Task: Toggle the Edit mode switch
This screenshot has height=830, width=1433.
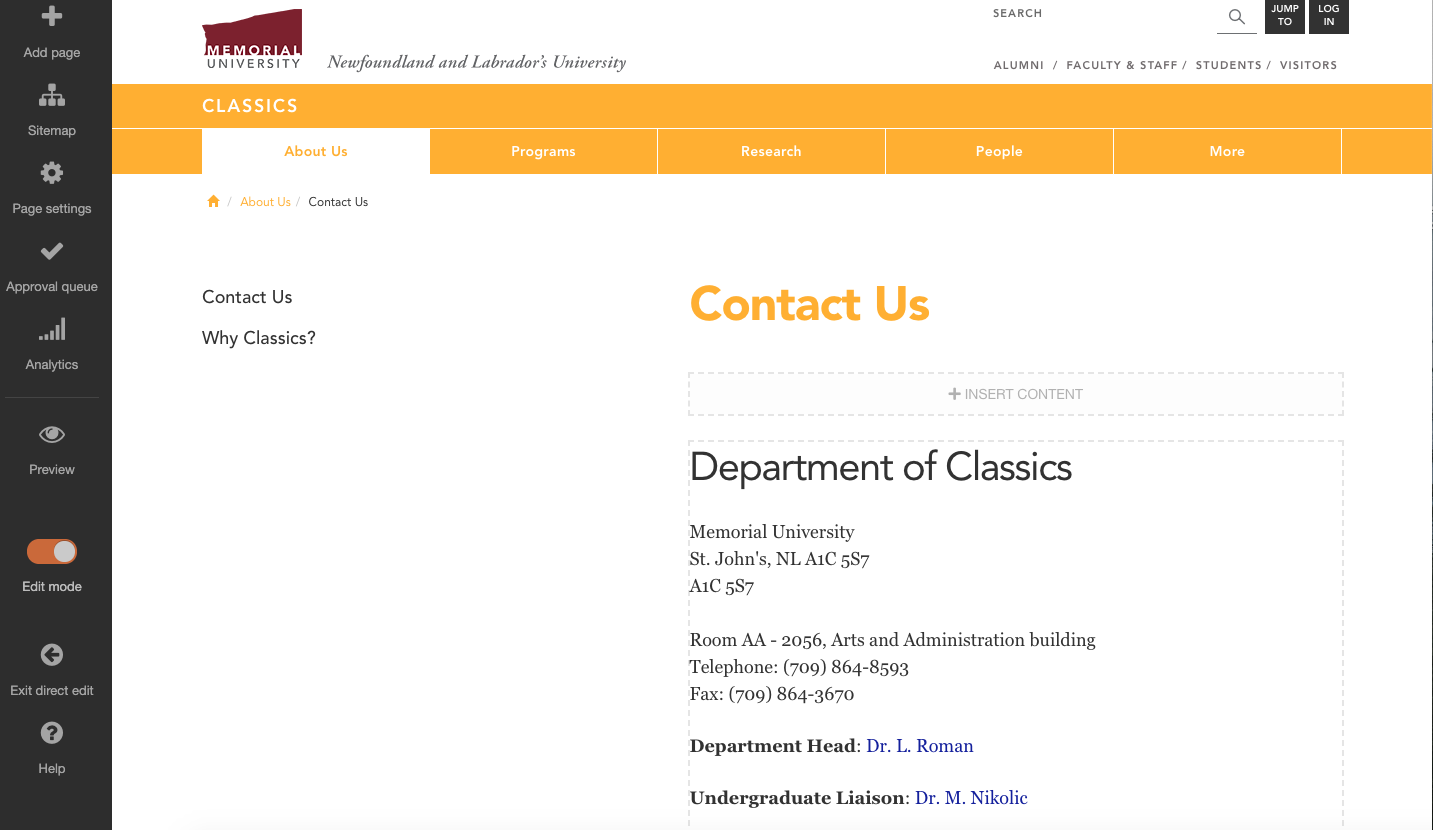Action: tap(52, 551)
